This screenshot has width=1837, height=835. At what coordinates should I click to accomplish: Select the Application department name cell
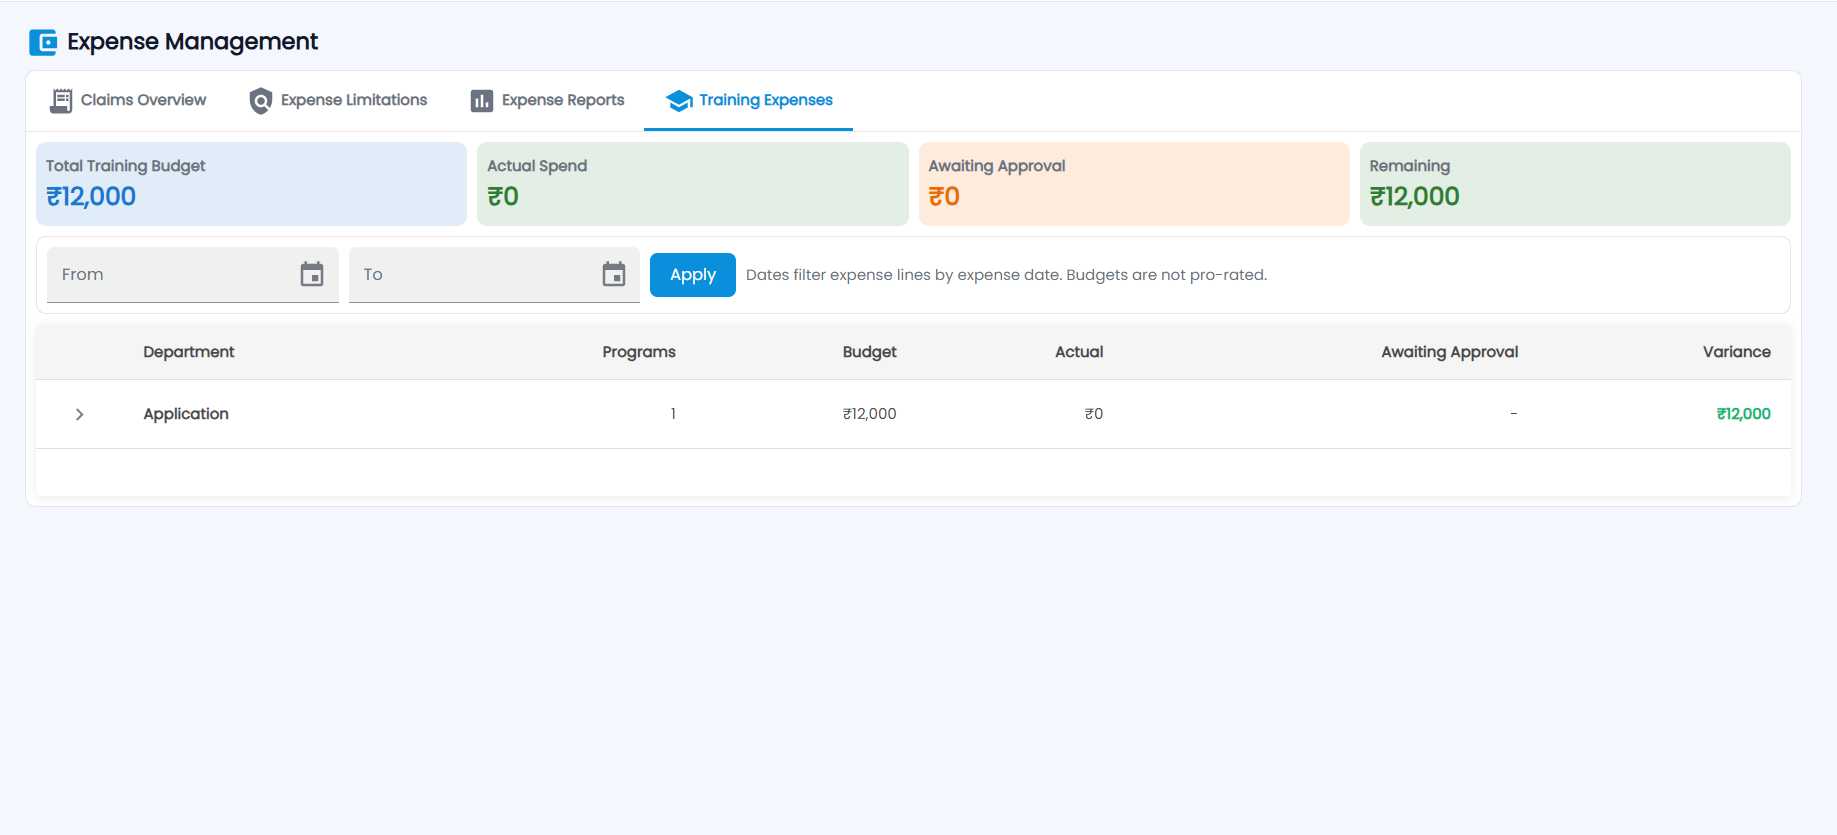pos(186,414)
